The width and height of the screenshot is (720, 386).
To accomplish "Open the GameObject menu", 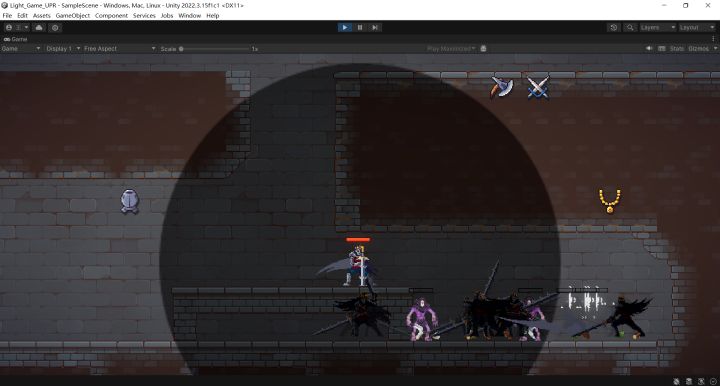I will click(x=73, y=16).
